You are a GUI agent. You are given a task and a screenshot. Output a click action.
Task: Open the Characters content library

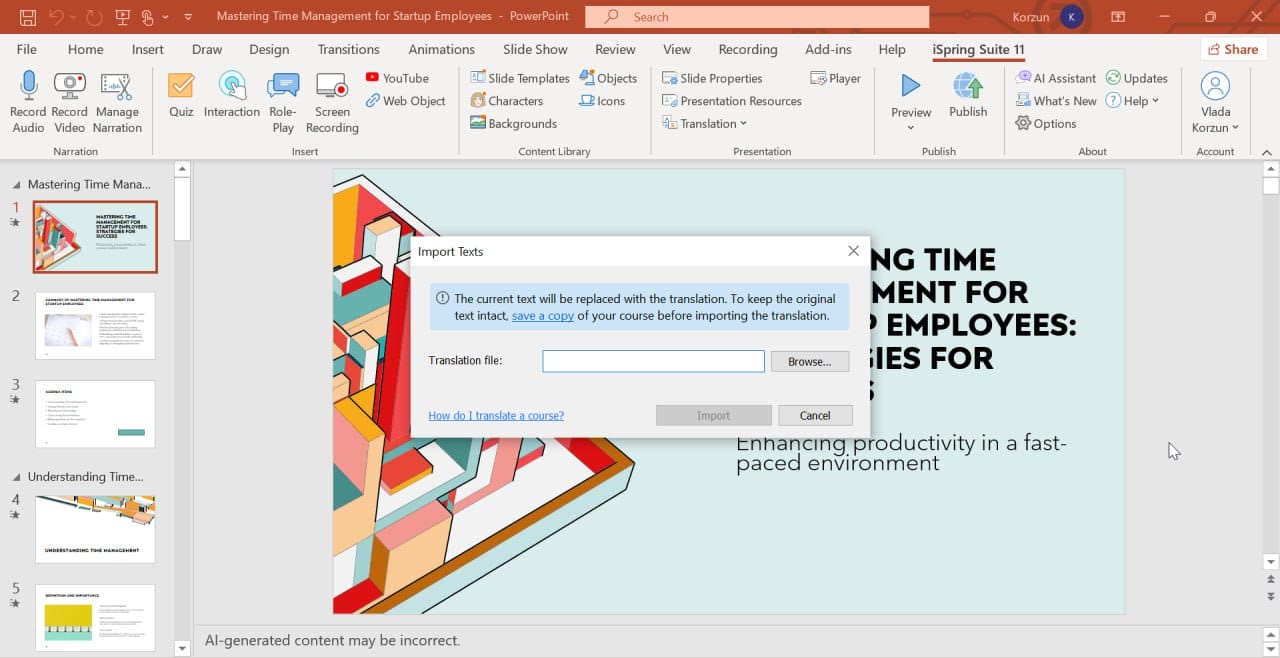[x=511, y=100]
